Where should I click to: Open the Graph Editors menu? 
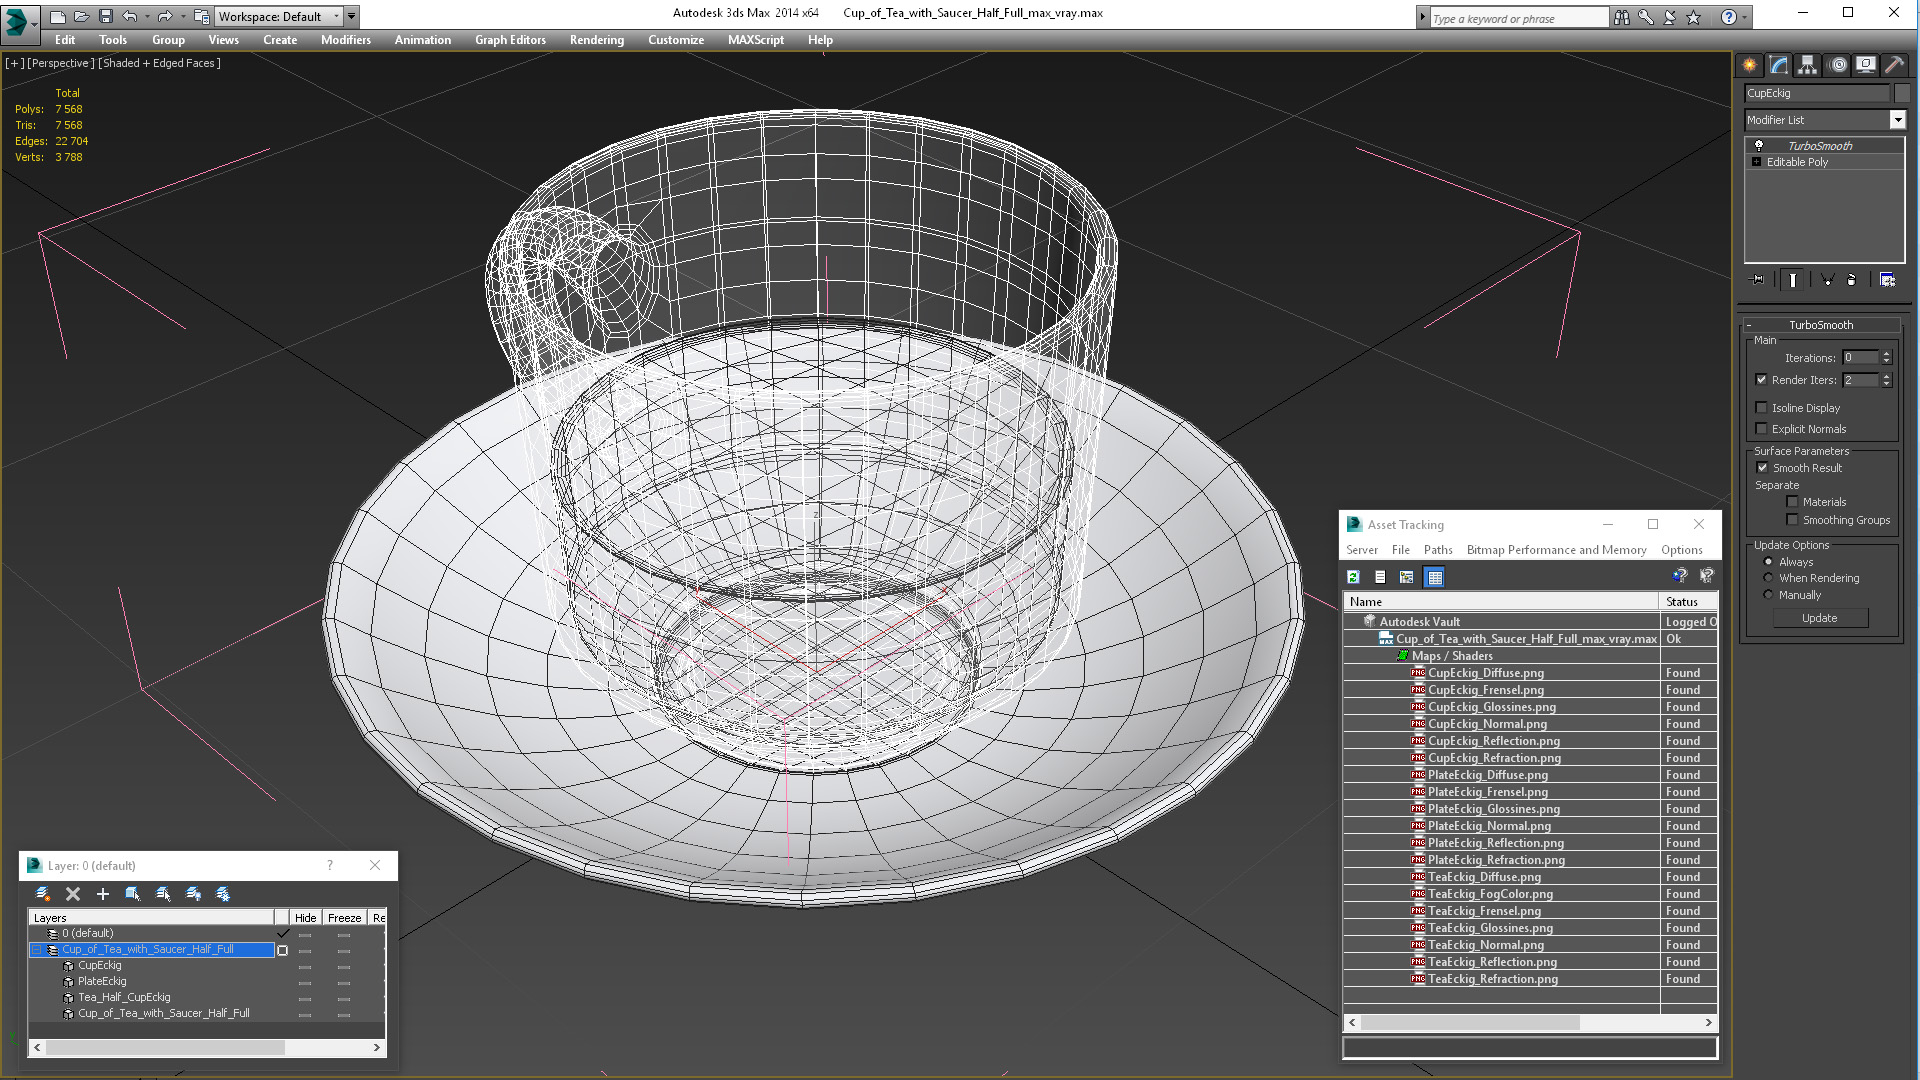click(x=510, y=40)
